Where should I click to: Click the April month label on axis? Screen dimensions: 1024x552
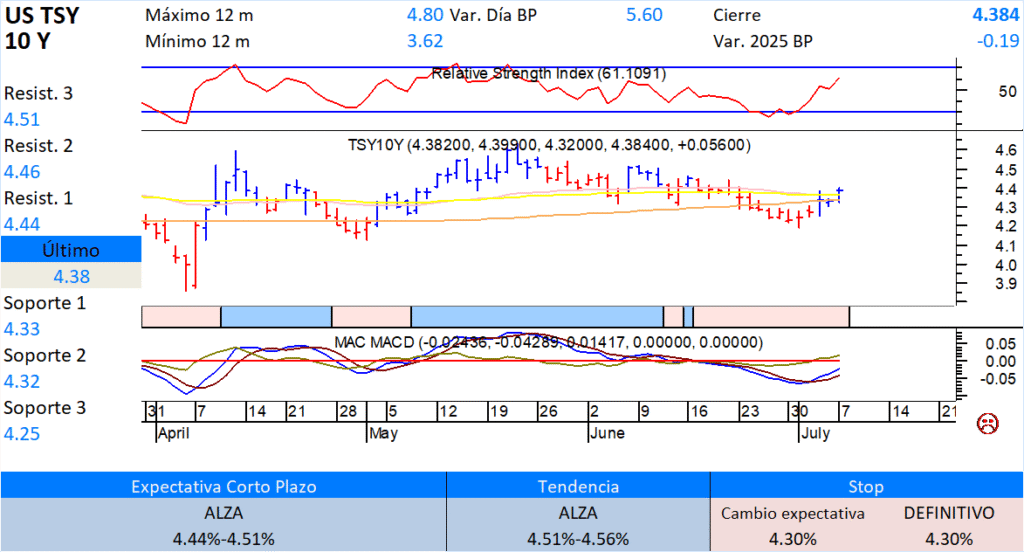coord(174,434)
